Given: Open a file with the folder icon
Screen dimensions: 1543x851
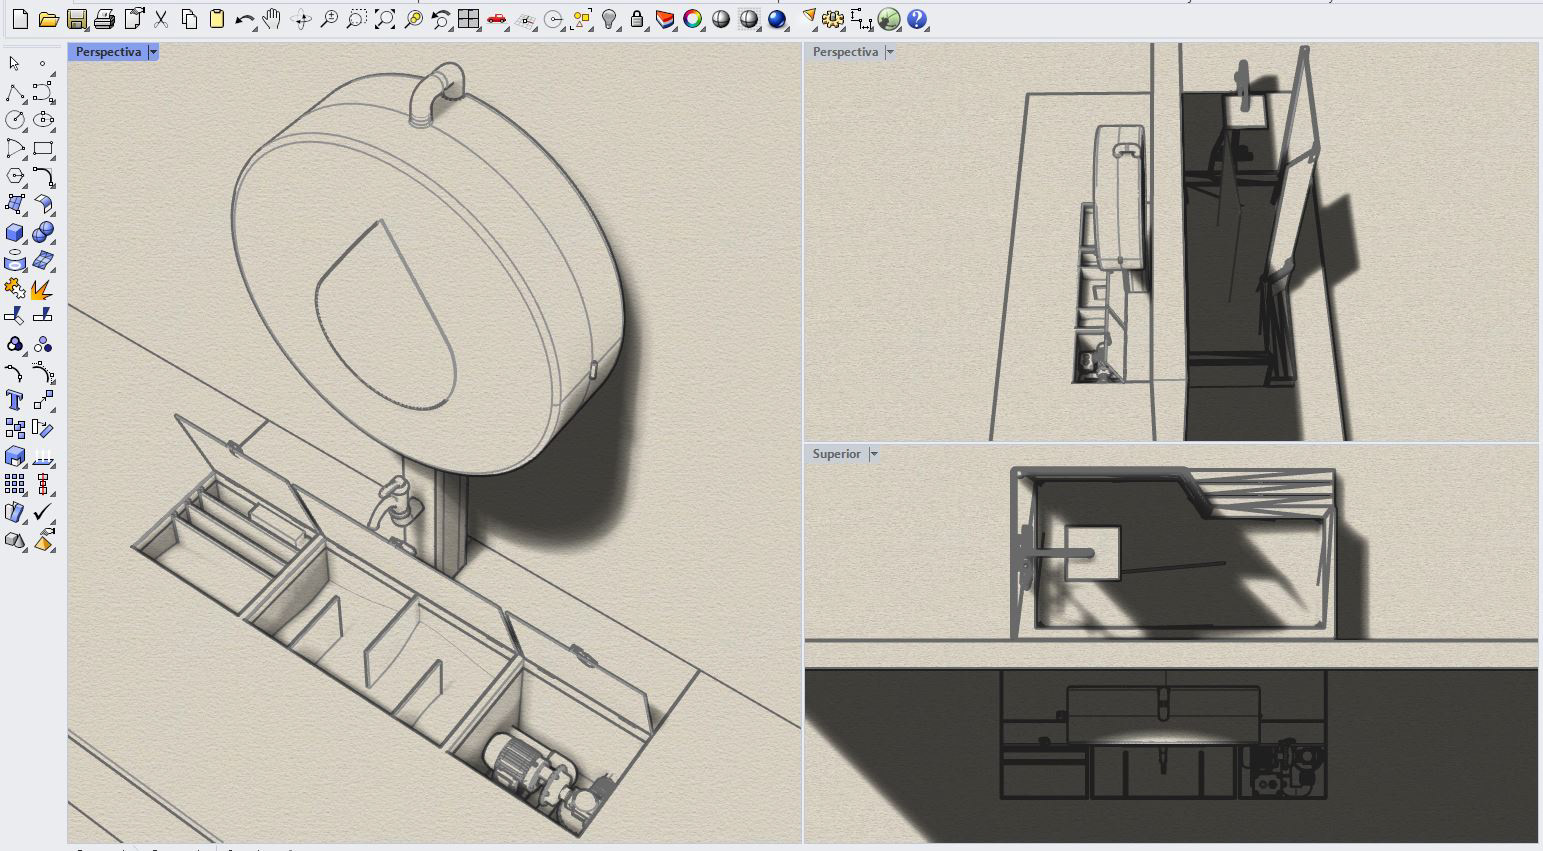Looking at the screenshot, I should tap(48, 19).
